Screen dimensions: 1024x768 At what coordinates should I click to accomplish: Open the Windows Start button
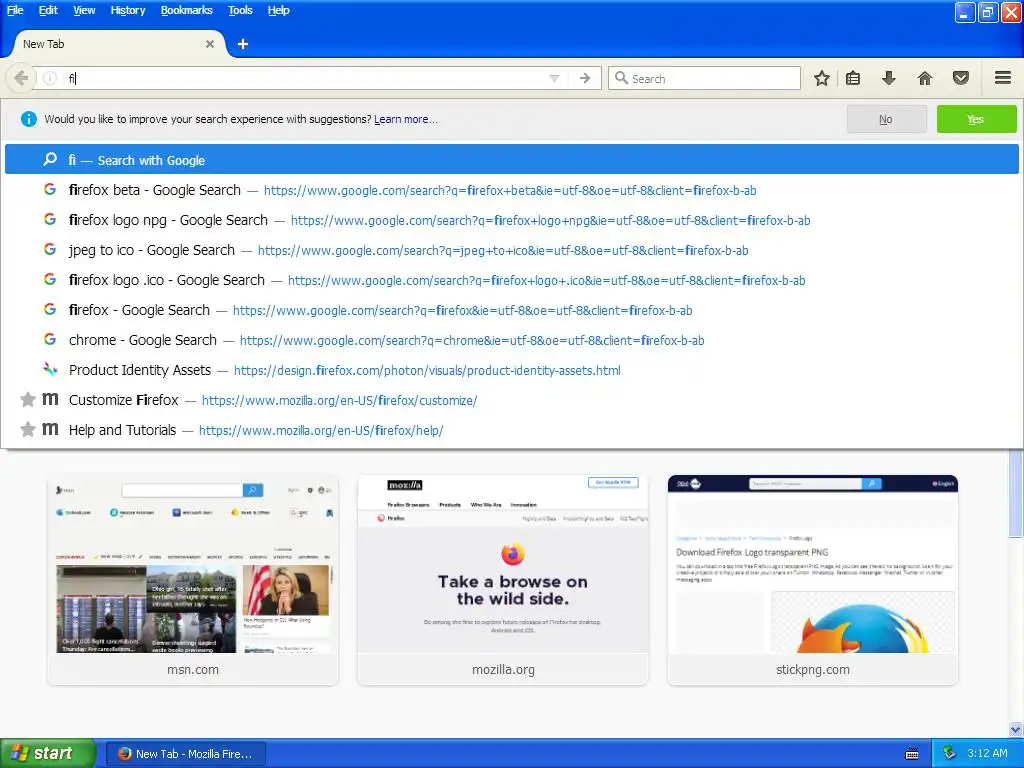click(47, 754)
